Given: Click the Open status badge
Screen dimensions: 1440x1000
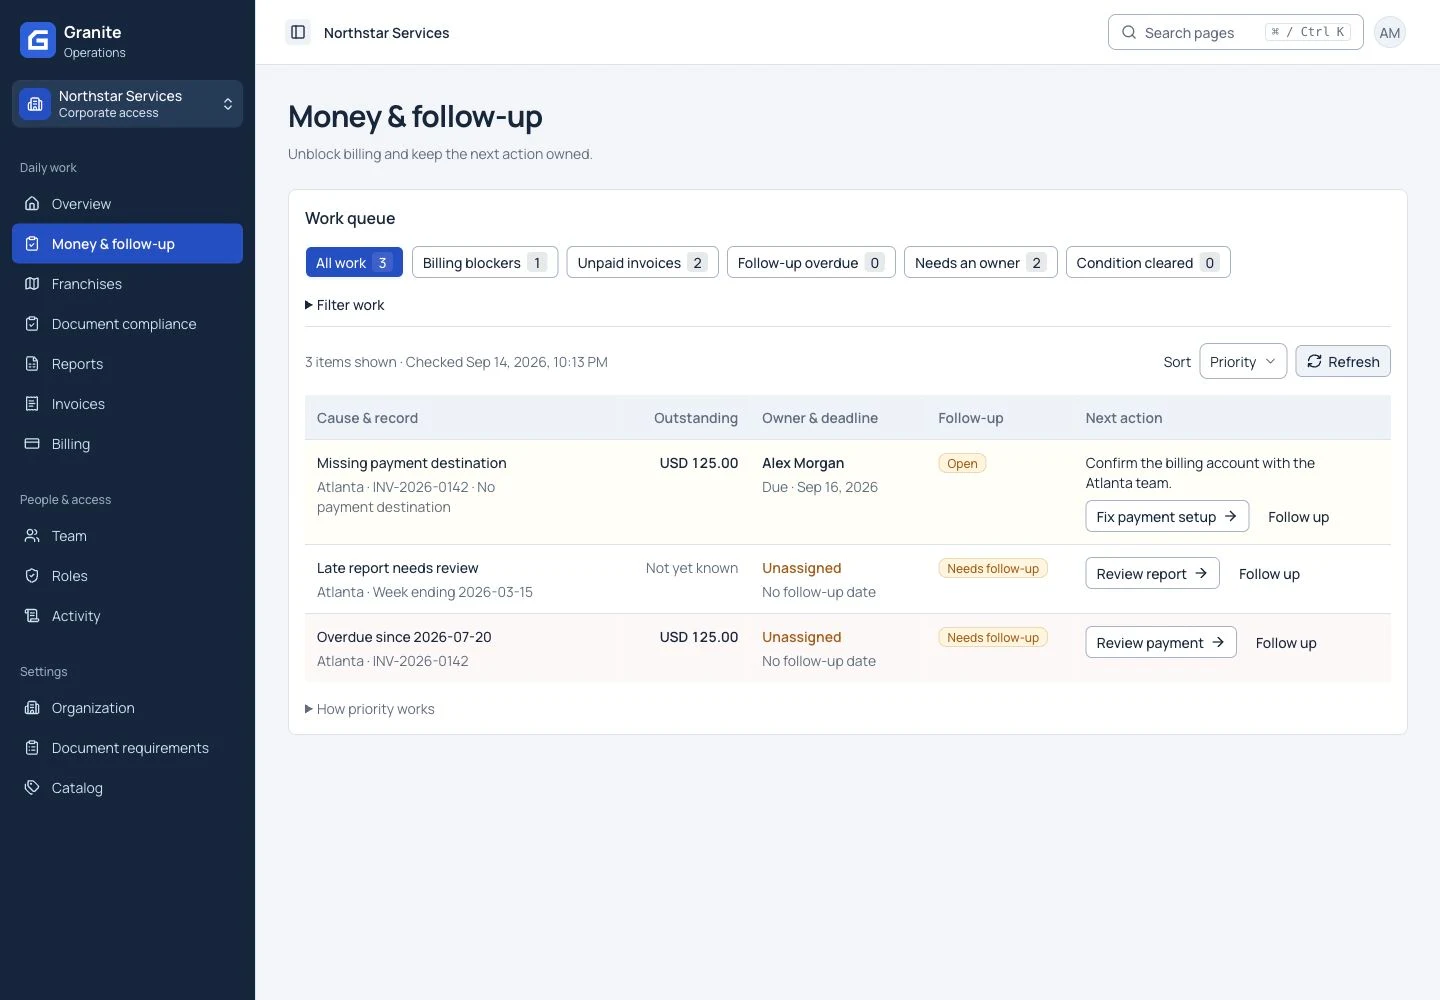Looking at the screenshot, I should (x=962, y=463).
